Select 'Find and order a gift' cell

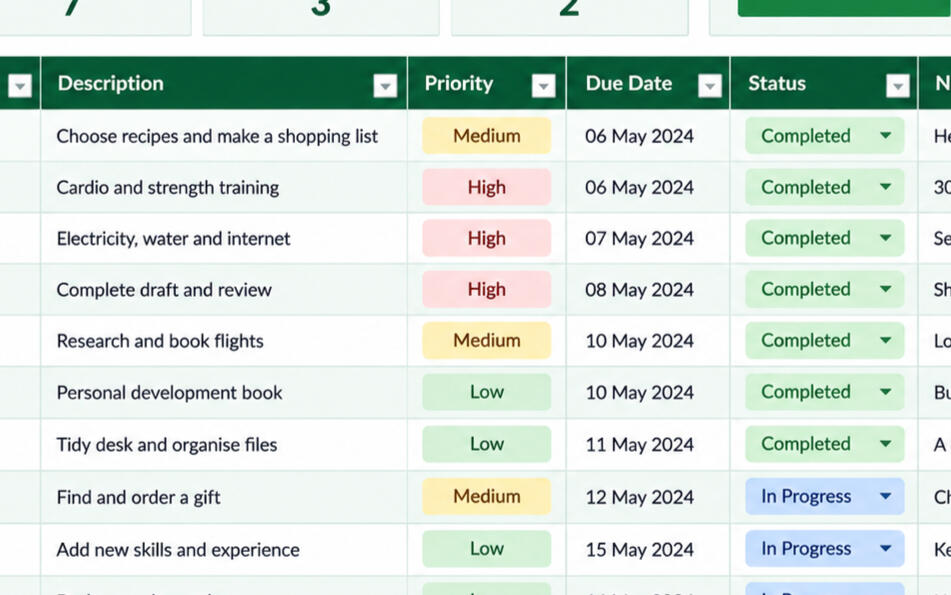tap(224, 497)
